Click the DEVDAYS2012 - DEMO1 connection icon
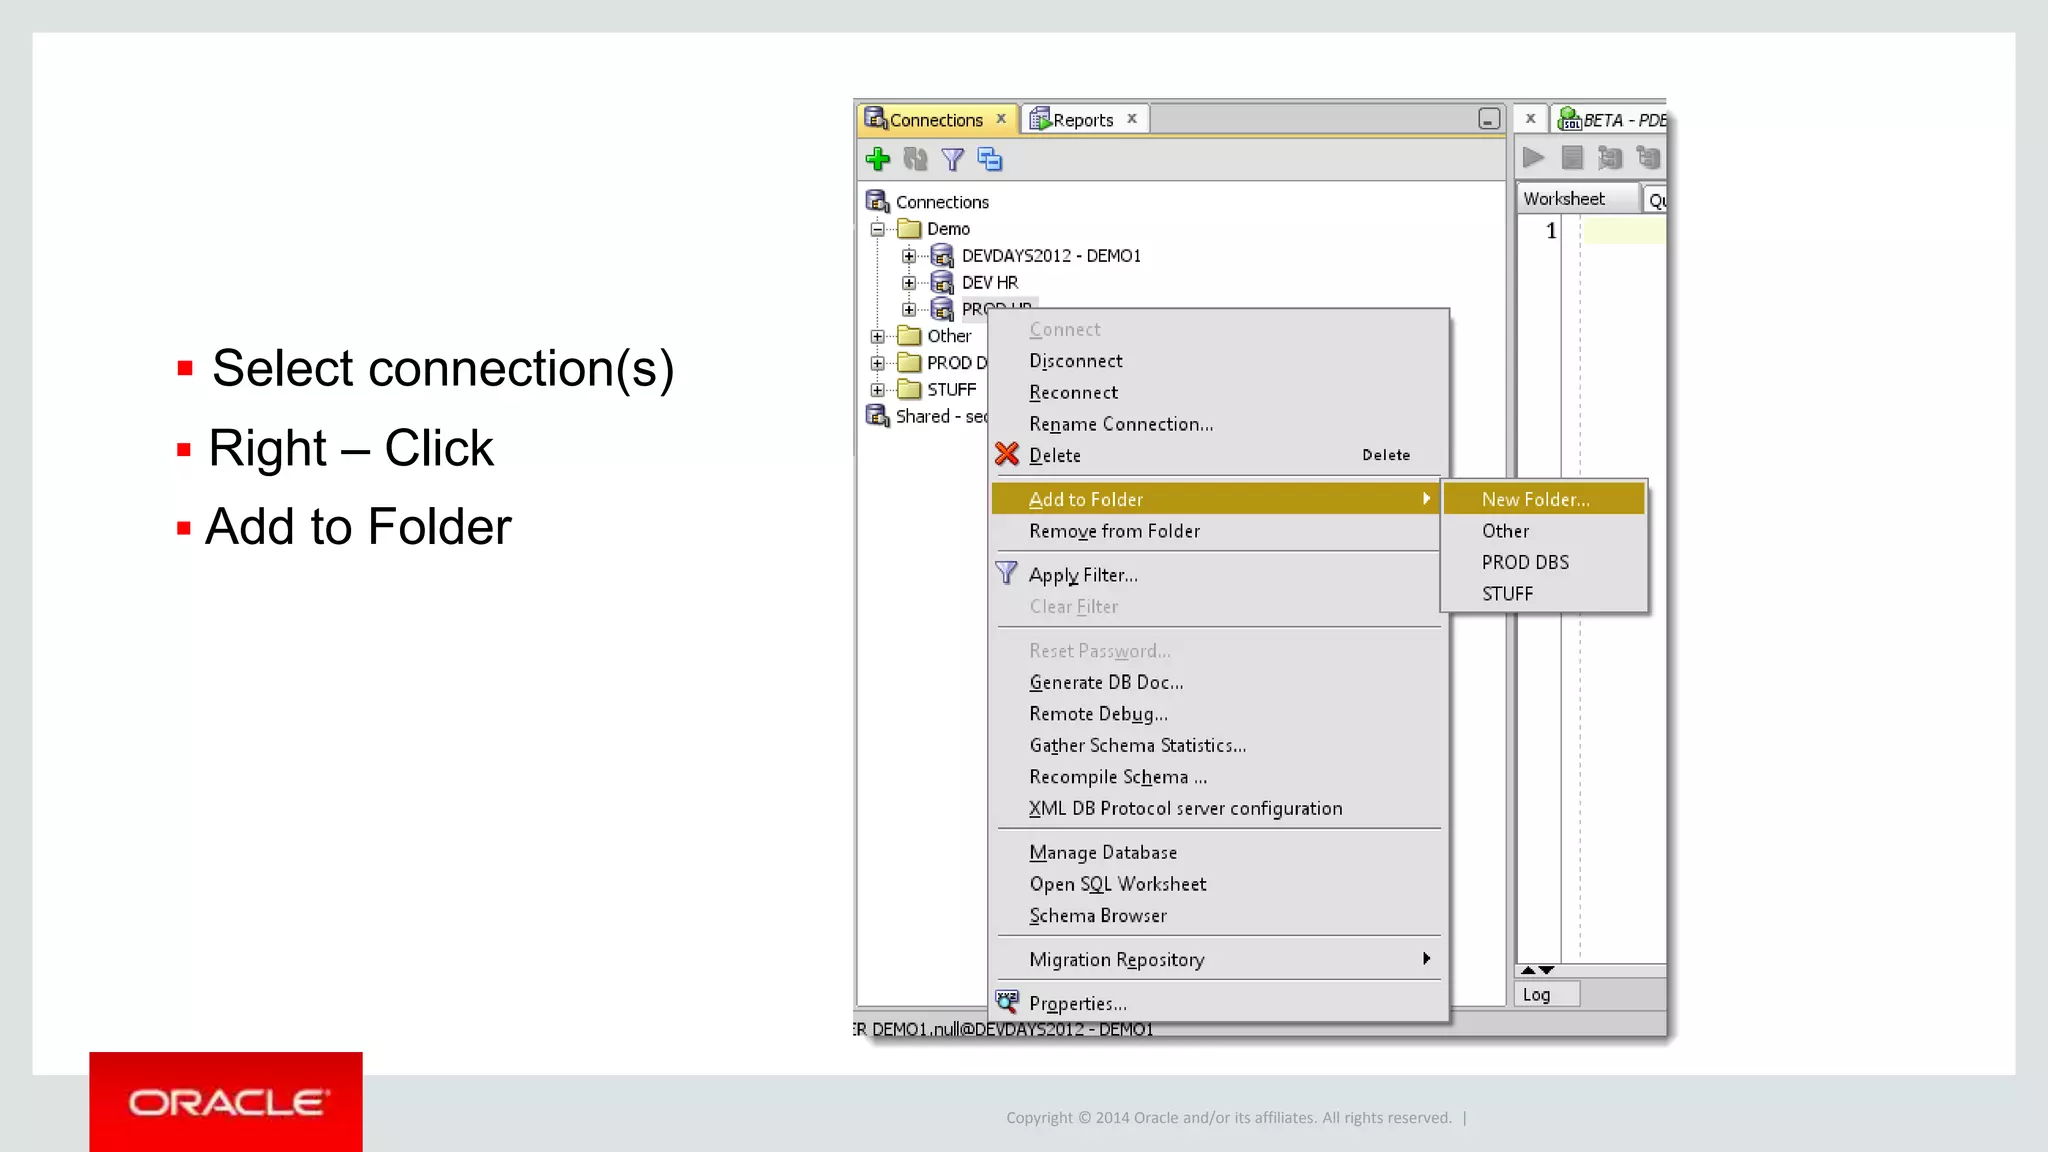This screenshot has width=2048, height=1152. (942, 256)
